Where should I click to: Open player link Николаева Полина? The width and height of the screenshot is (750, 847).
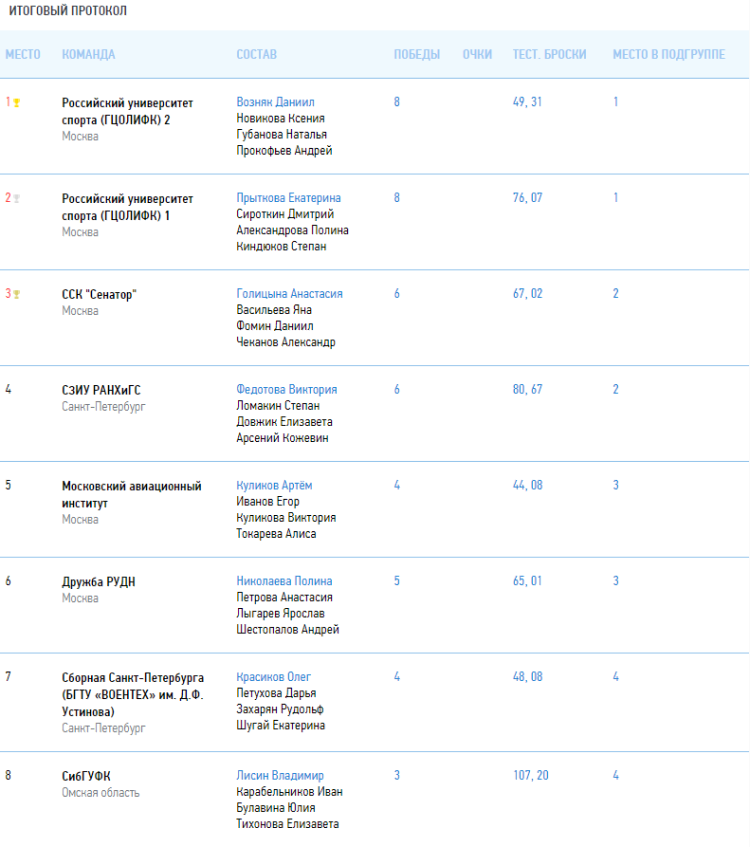pyautogui.click(x=284, y=581)
